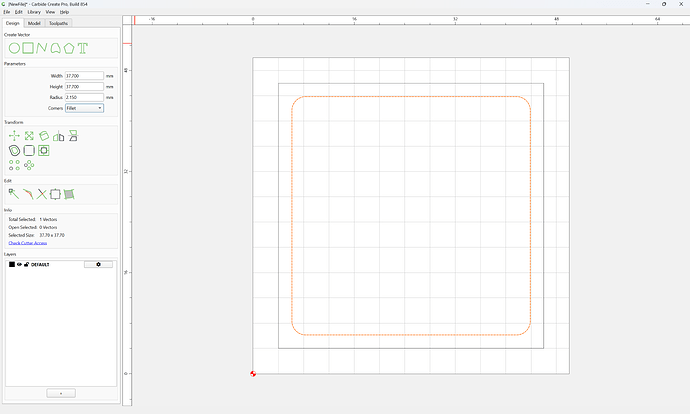Open DEFAULT layer settings gear button

coord(98,264)
